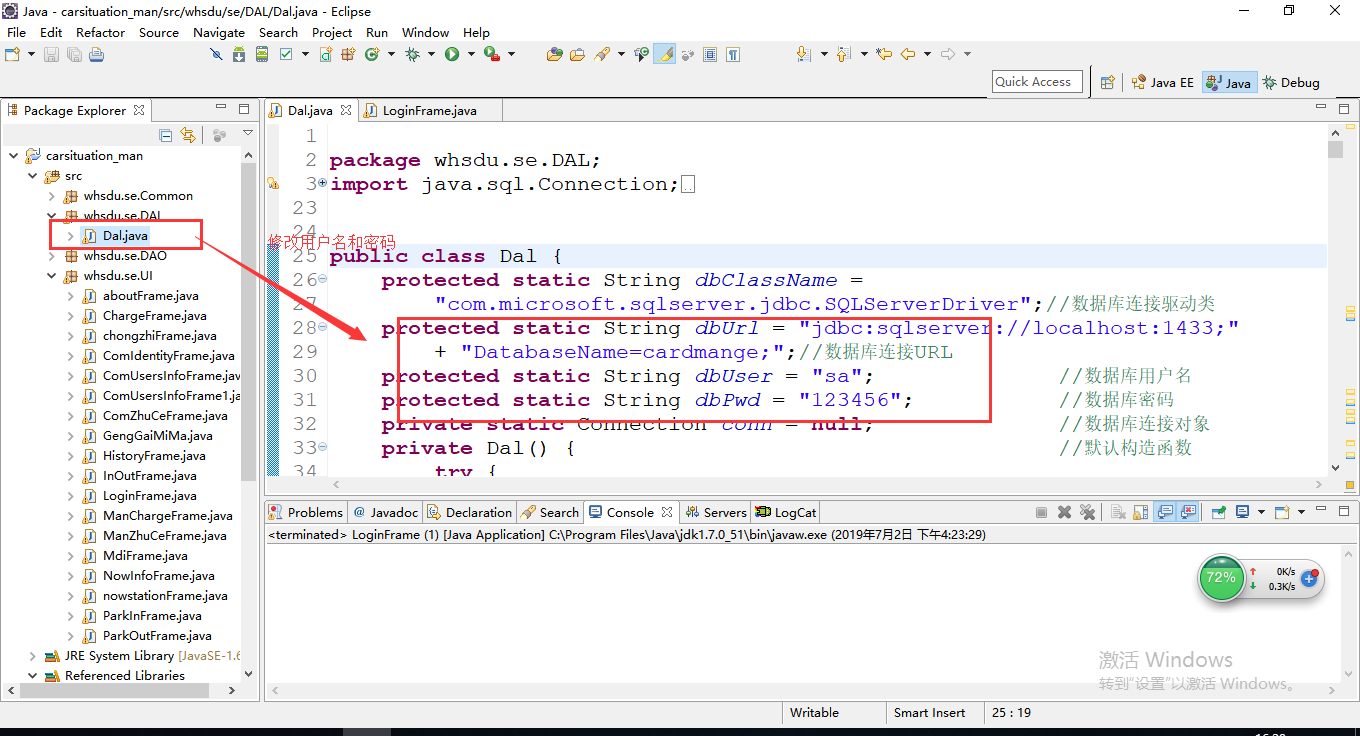Viewport: 1360px width, 736px height.
Task: Toggle Show Console When Standard Out Changes
Action: (1165, 512)
